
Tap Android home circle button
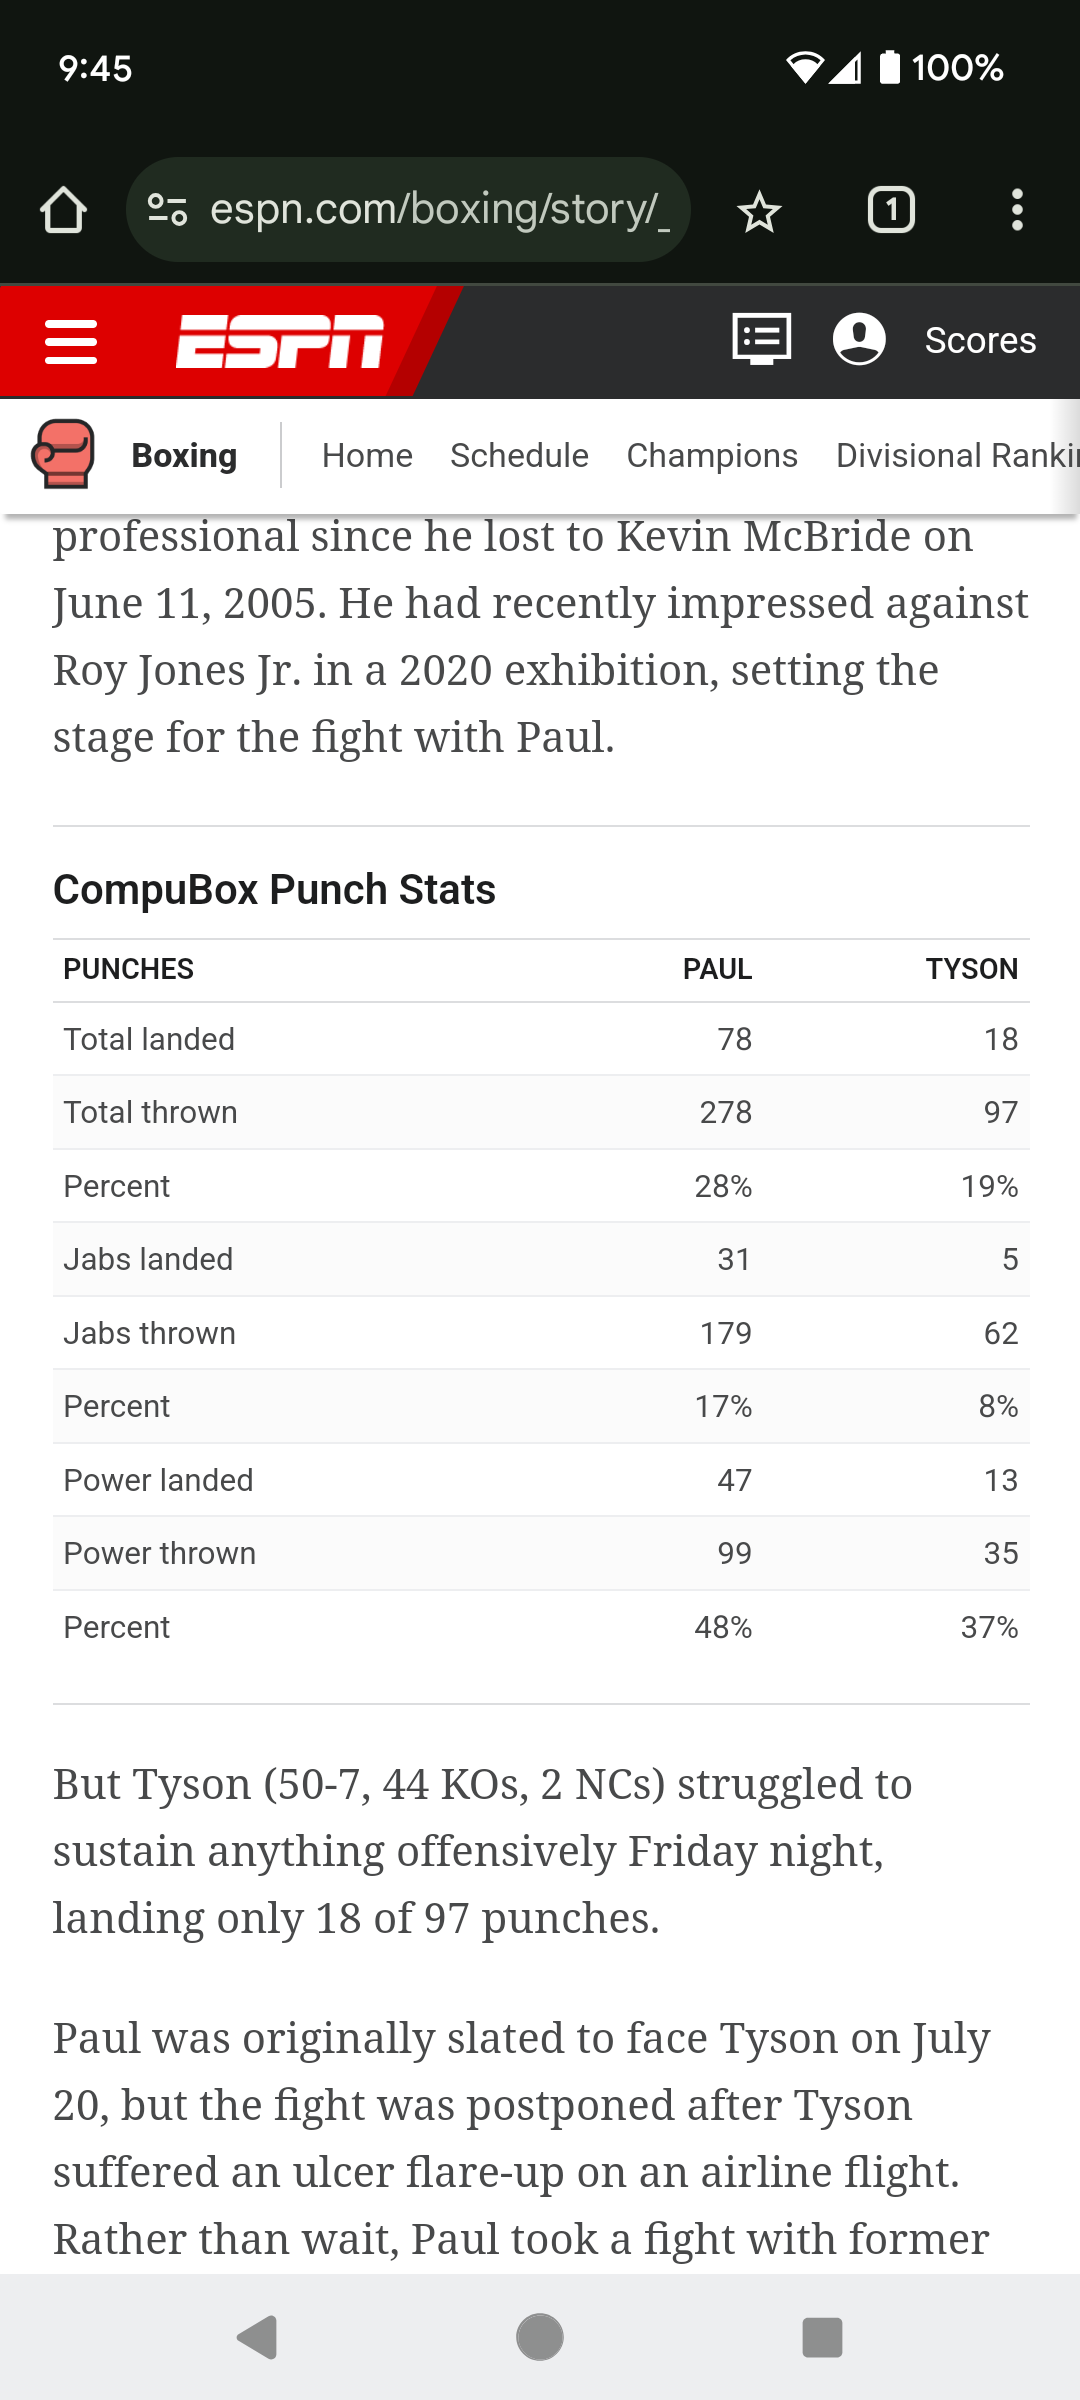coord(540,2337)
